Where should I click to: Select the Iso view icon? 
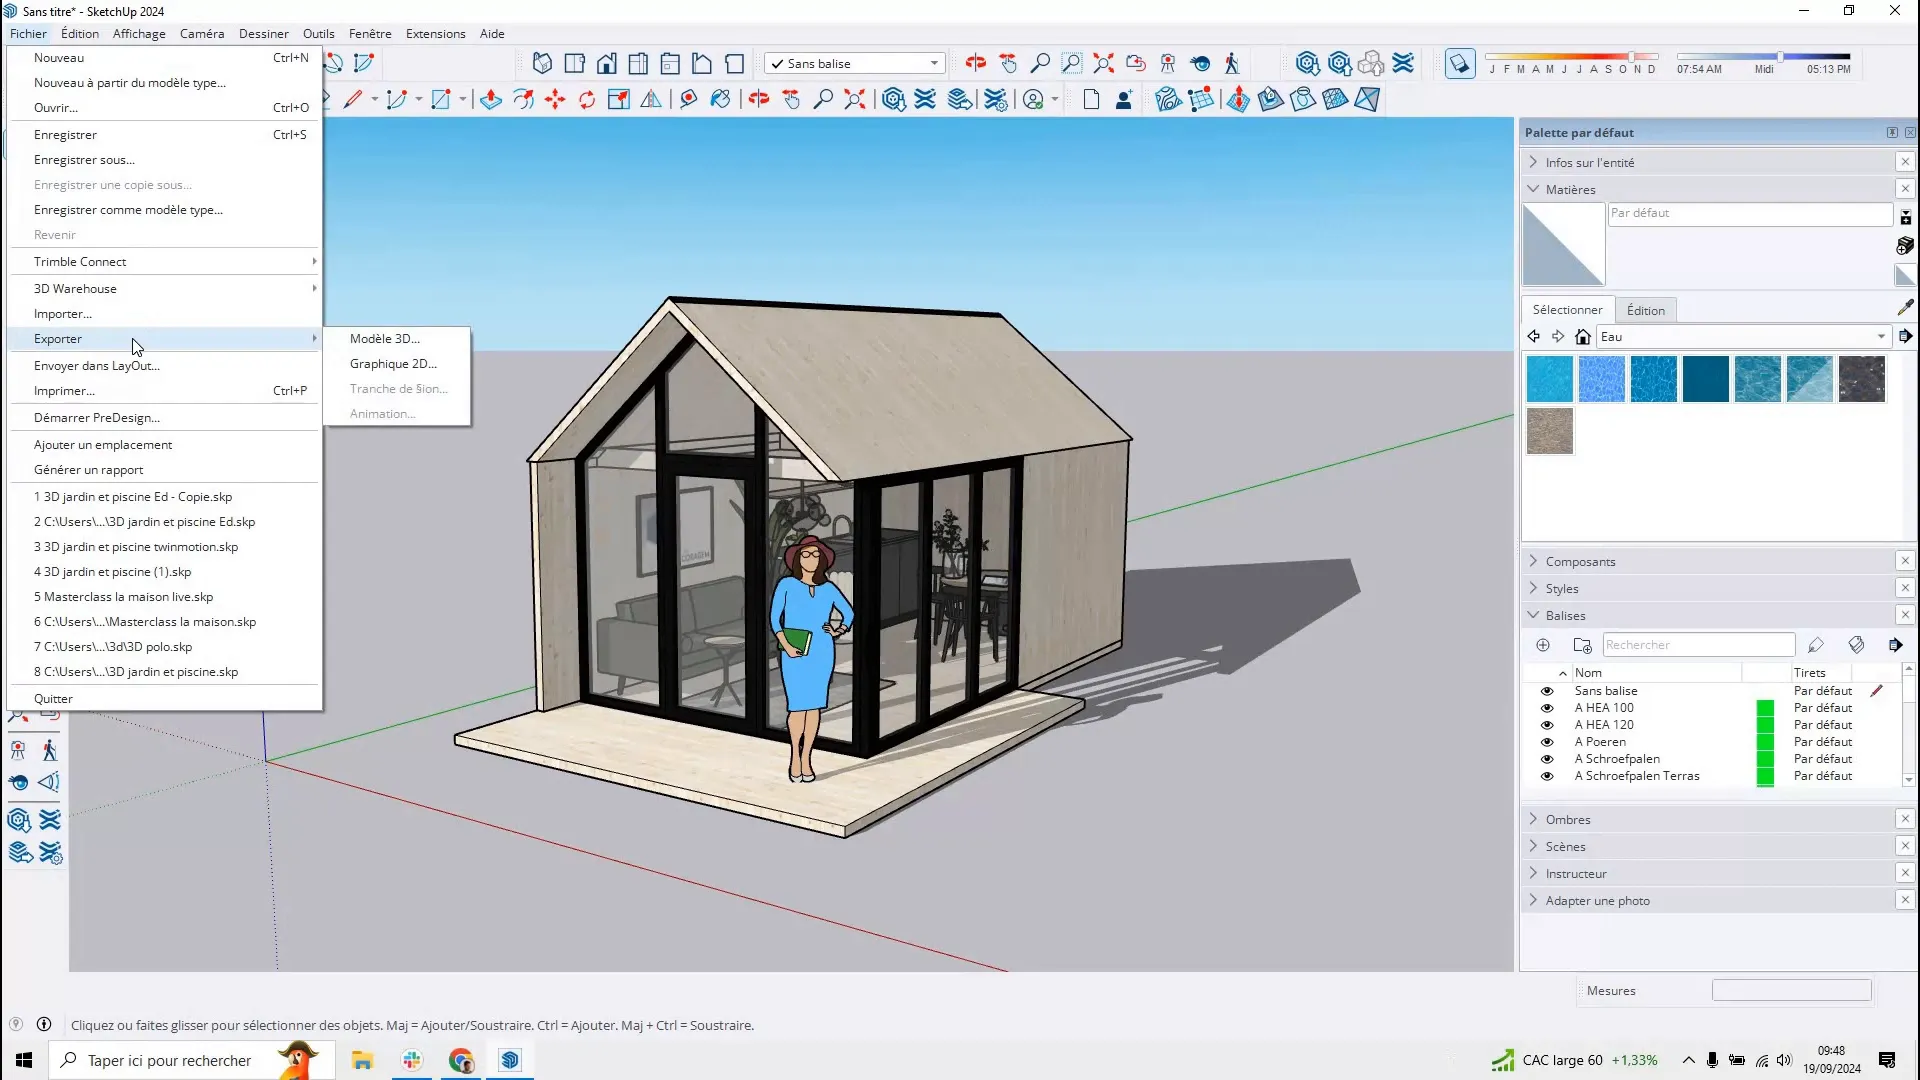tap(542, 63)
